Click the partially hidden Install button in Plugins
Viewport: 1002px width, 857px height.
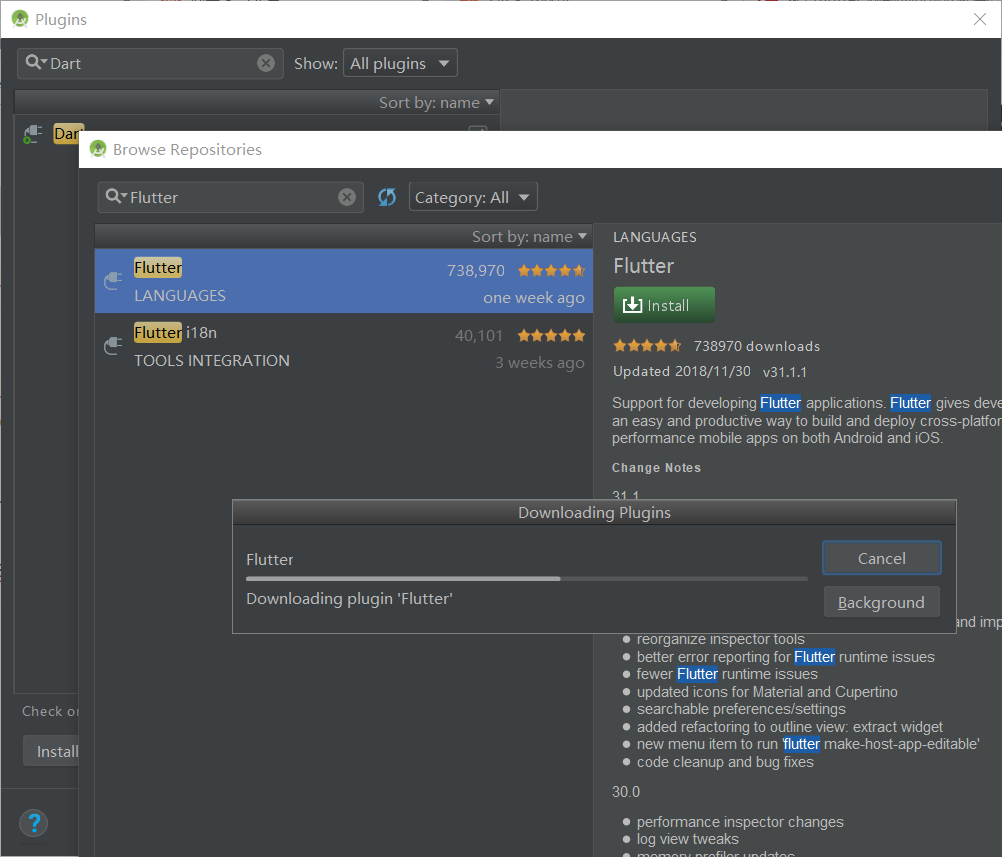52,751
